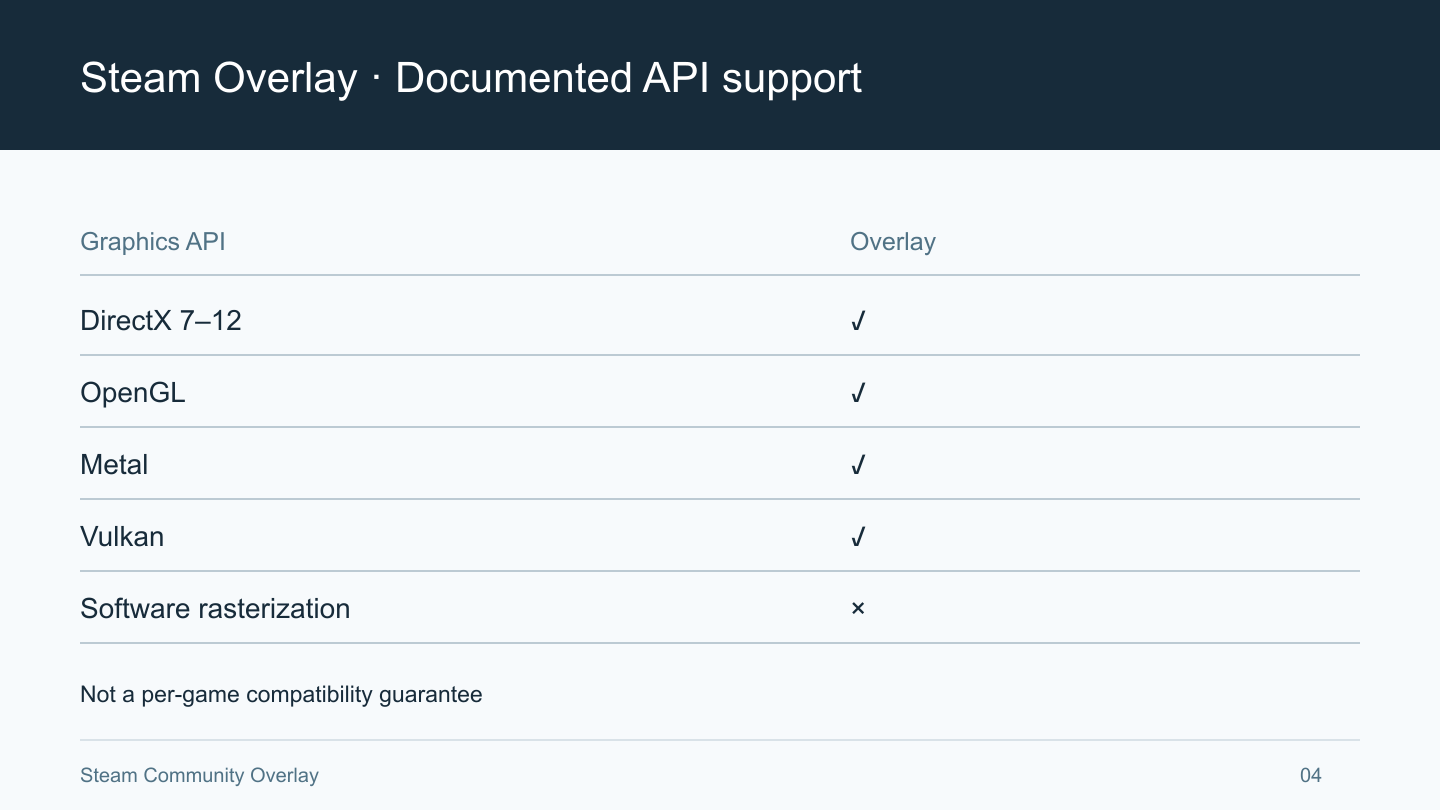Click the checkmark in the Vulkan row
1440x810 pixels.
tap(858, 537)
